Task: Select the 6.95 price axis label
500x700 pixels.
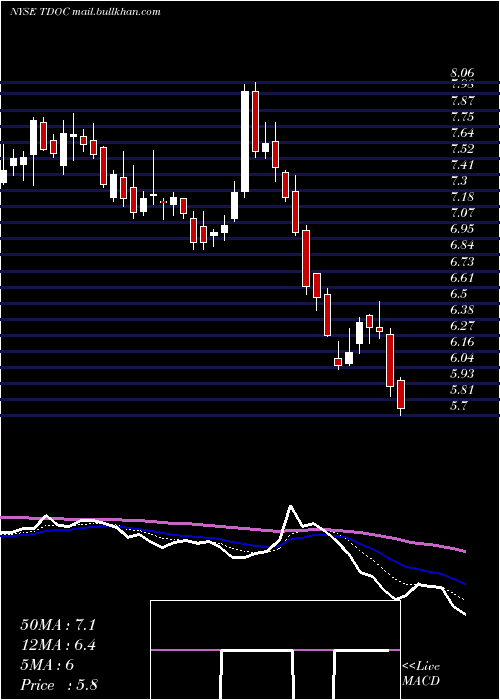Action: pos(462,229)
